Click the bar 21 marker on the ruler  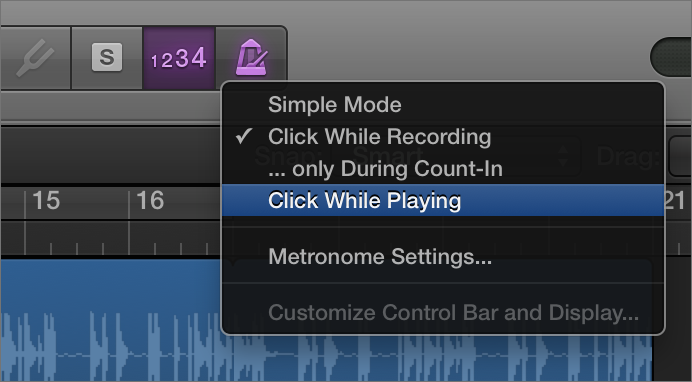[x=674, y=201]
